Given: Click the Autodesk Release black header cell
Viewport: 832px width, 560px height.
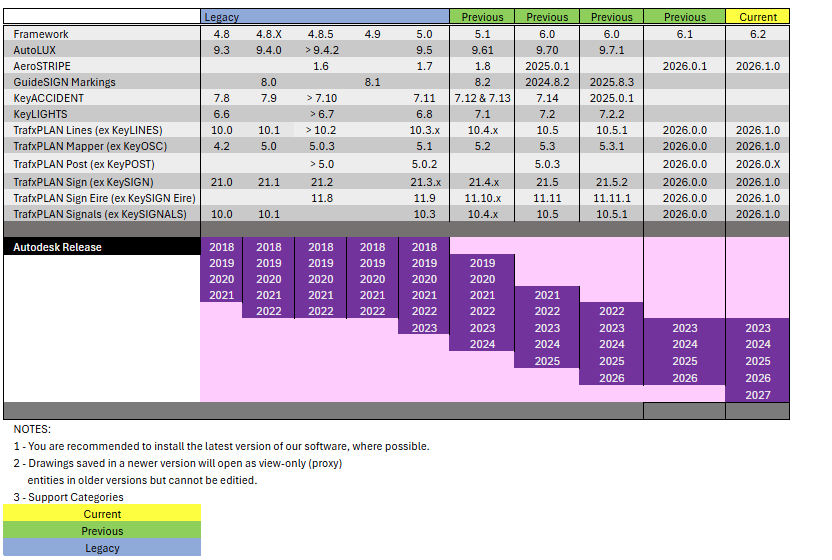Looking at the screenshot, I should [102, 247].
